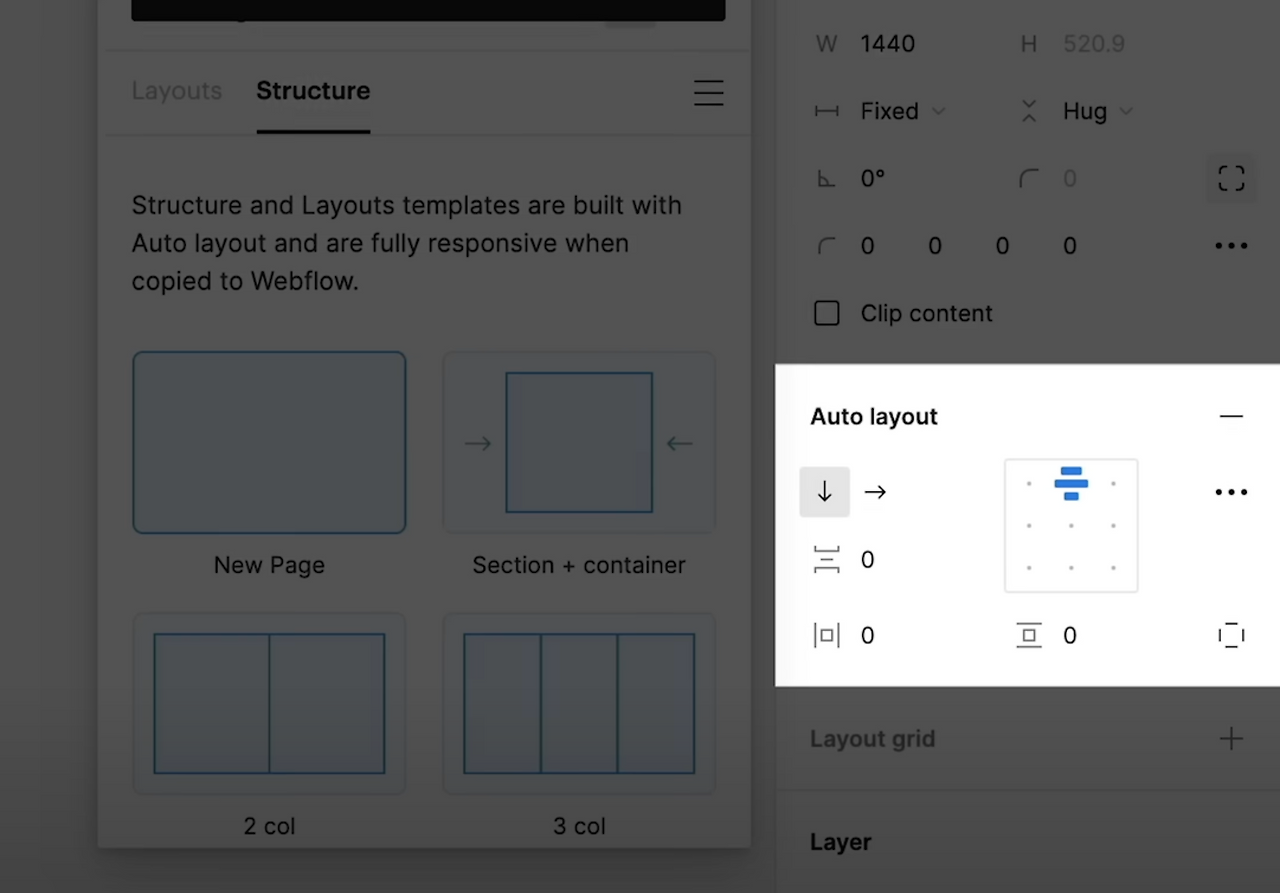Add a layout grid with plus
The height and width of the screenshot is (893, 1280).
1231,739
